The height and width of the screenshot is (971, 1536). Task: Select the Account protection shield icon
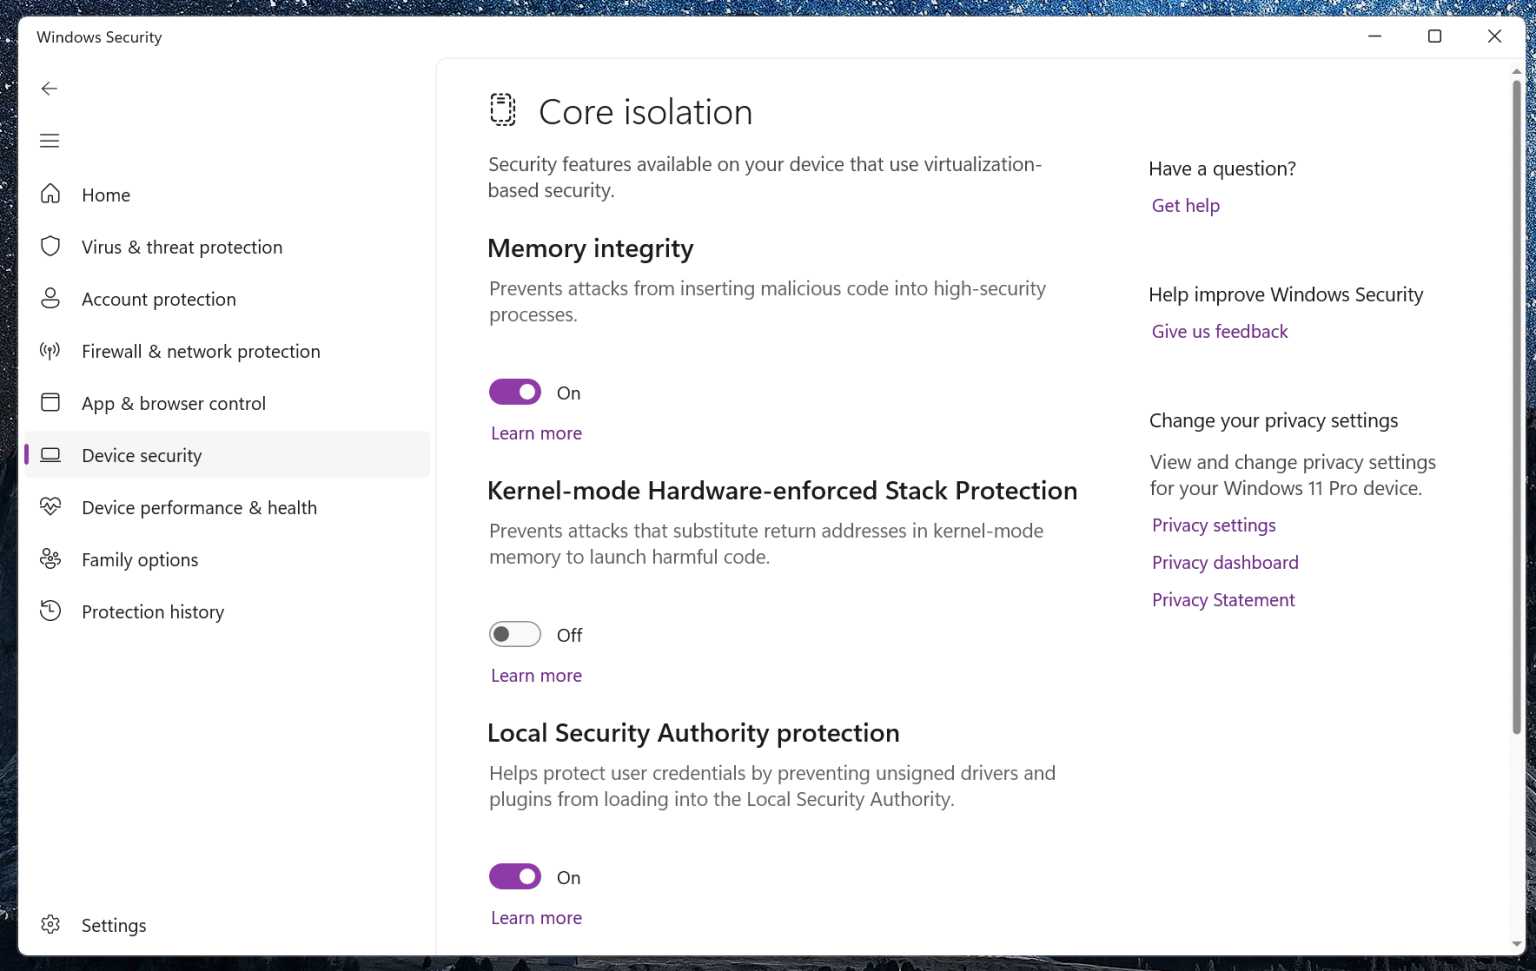click(x=50, y=298)
